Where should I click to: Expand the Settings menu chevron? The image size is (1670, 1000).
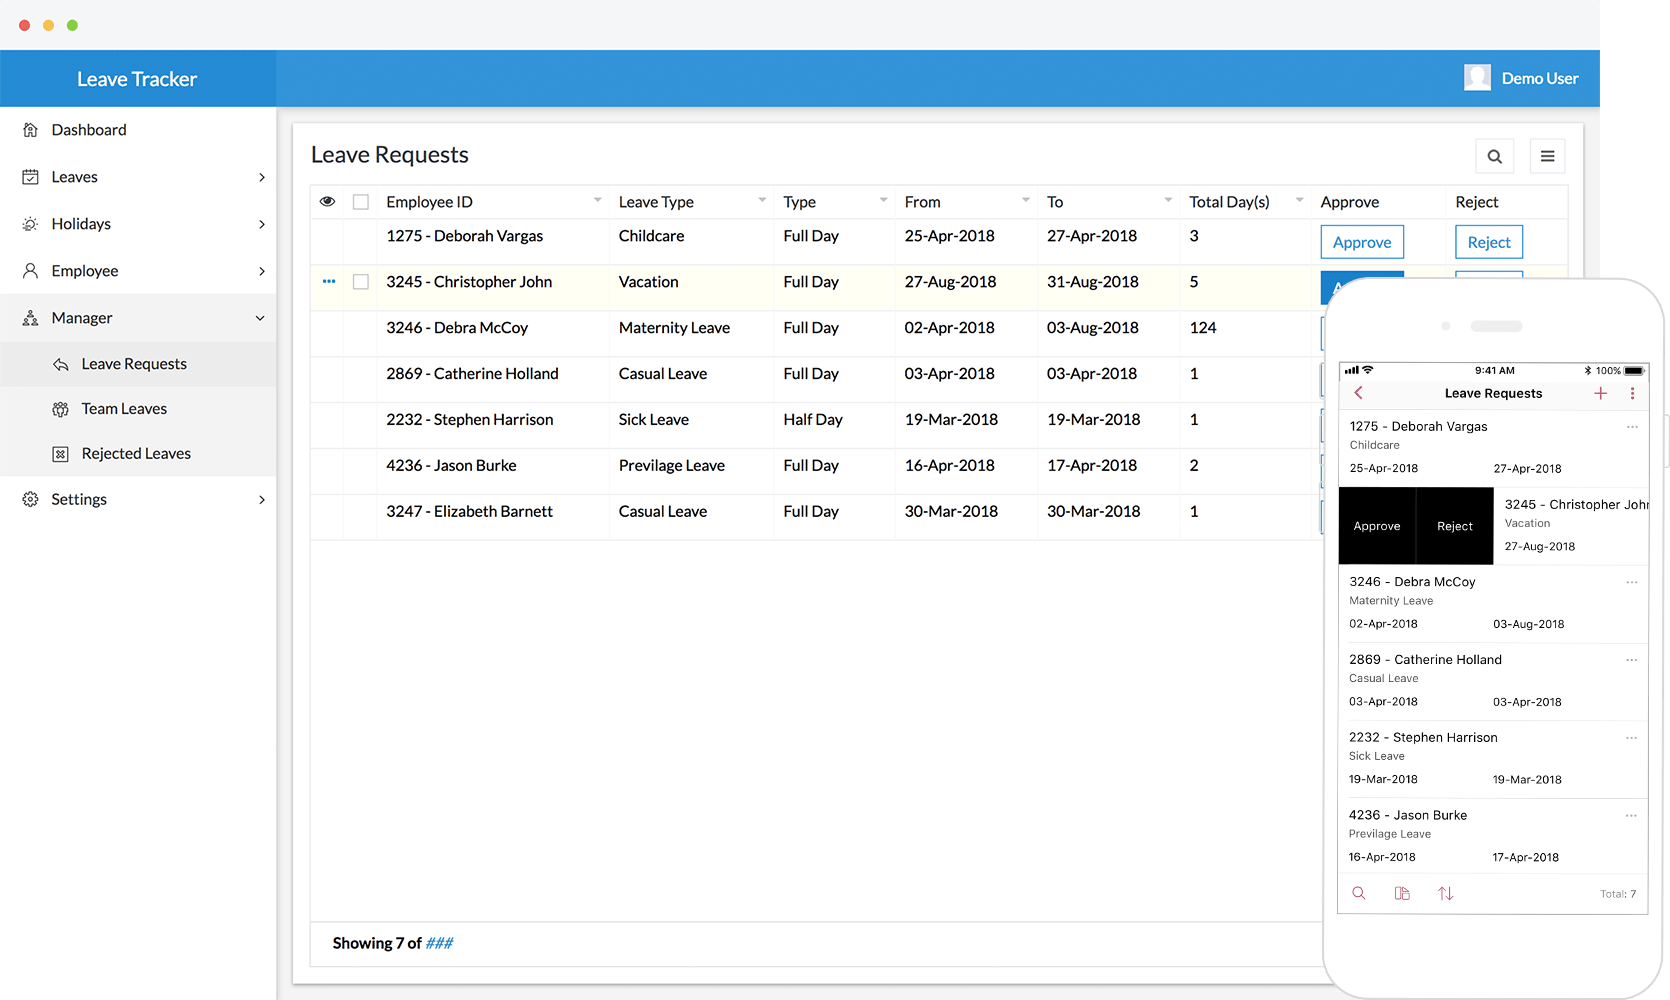(262, 499)
